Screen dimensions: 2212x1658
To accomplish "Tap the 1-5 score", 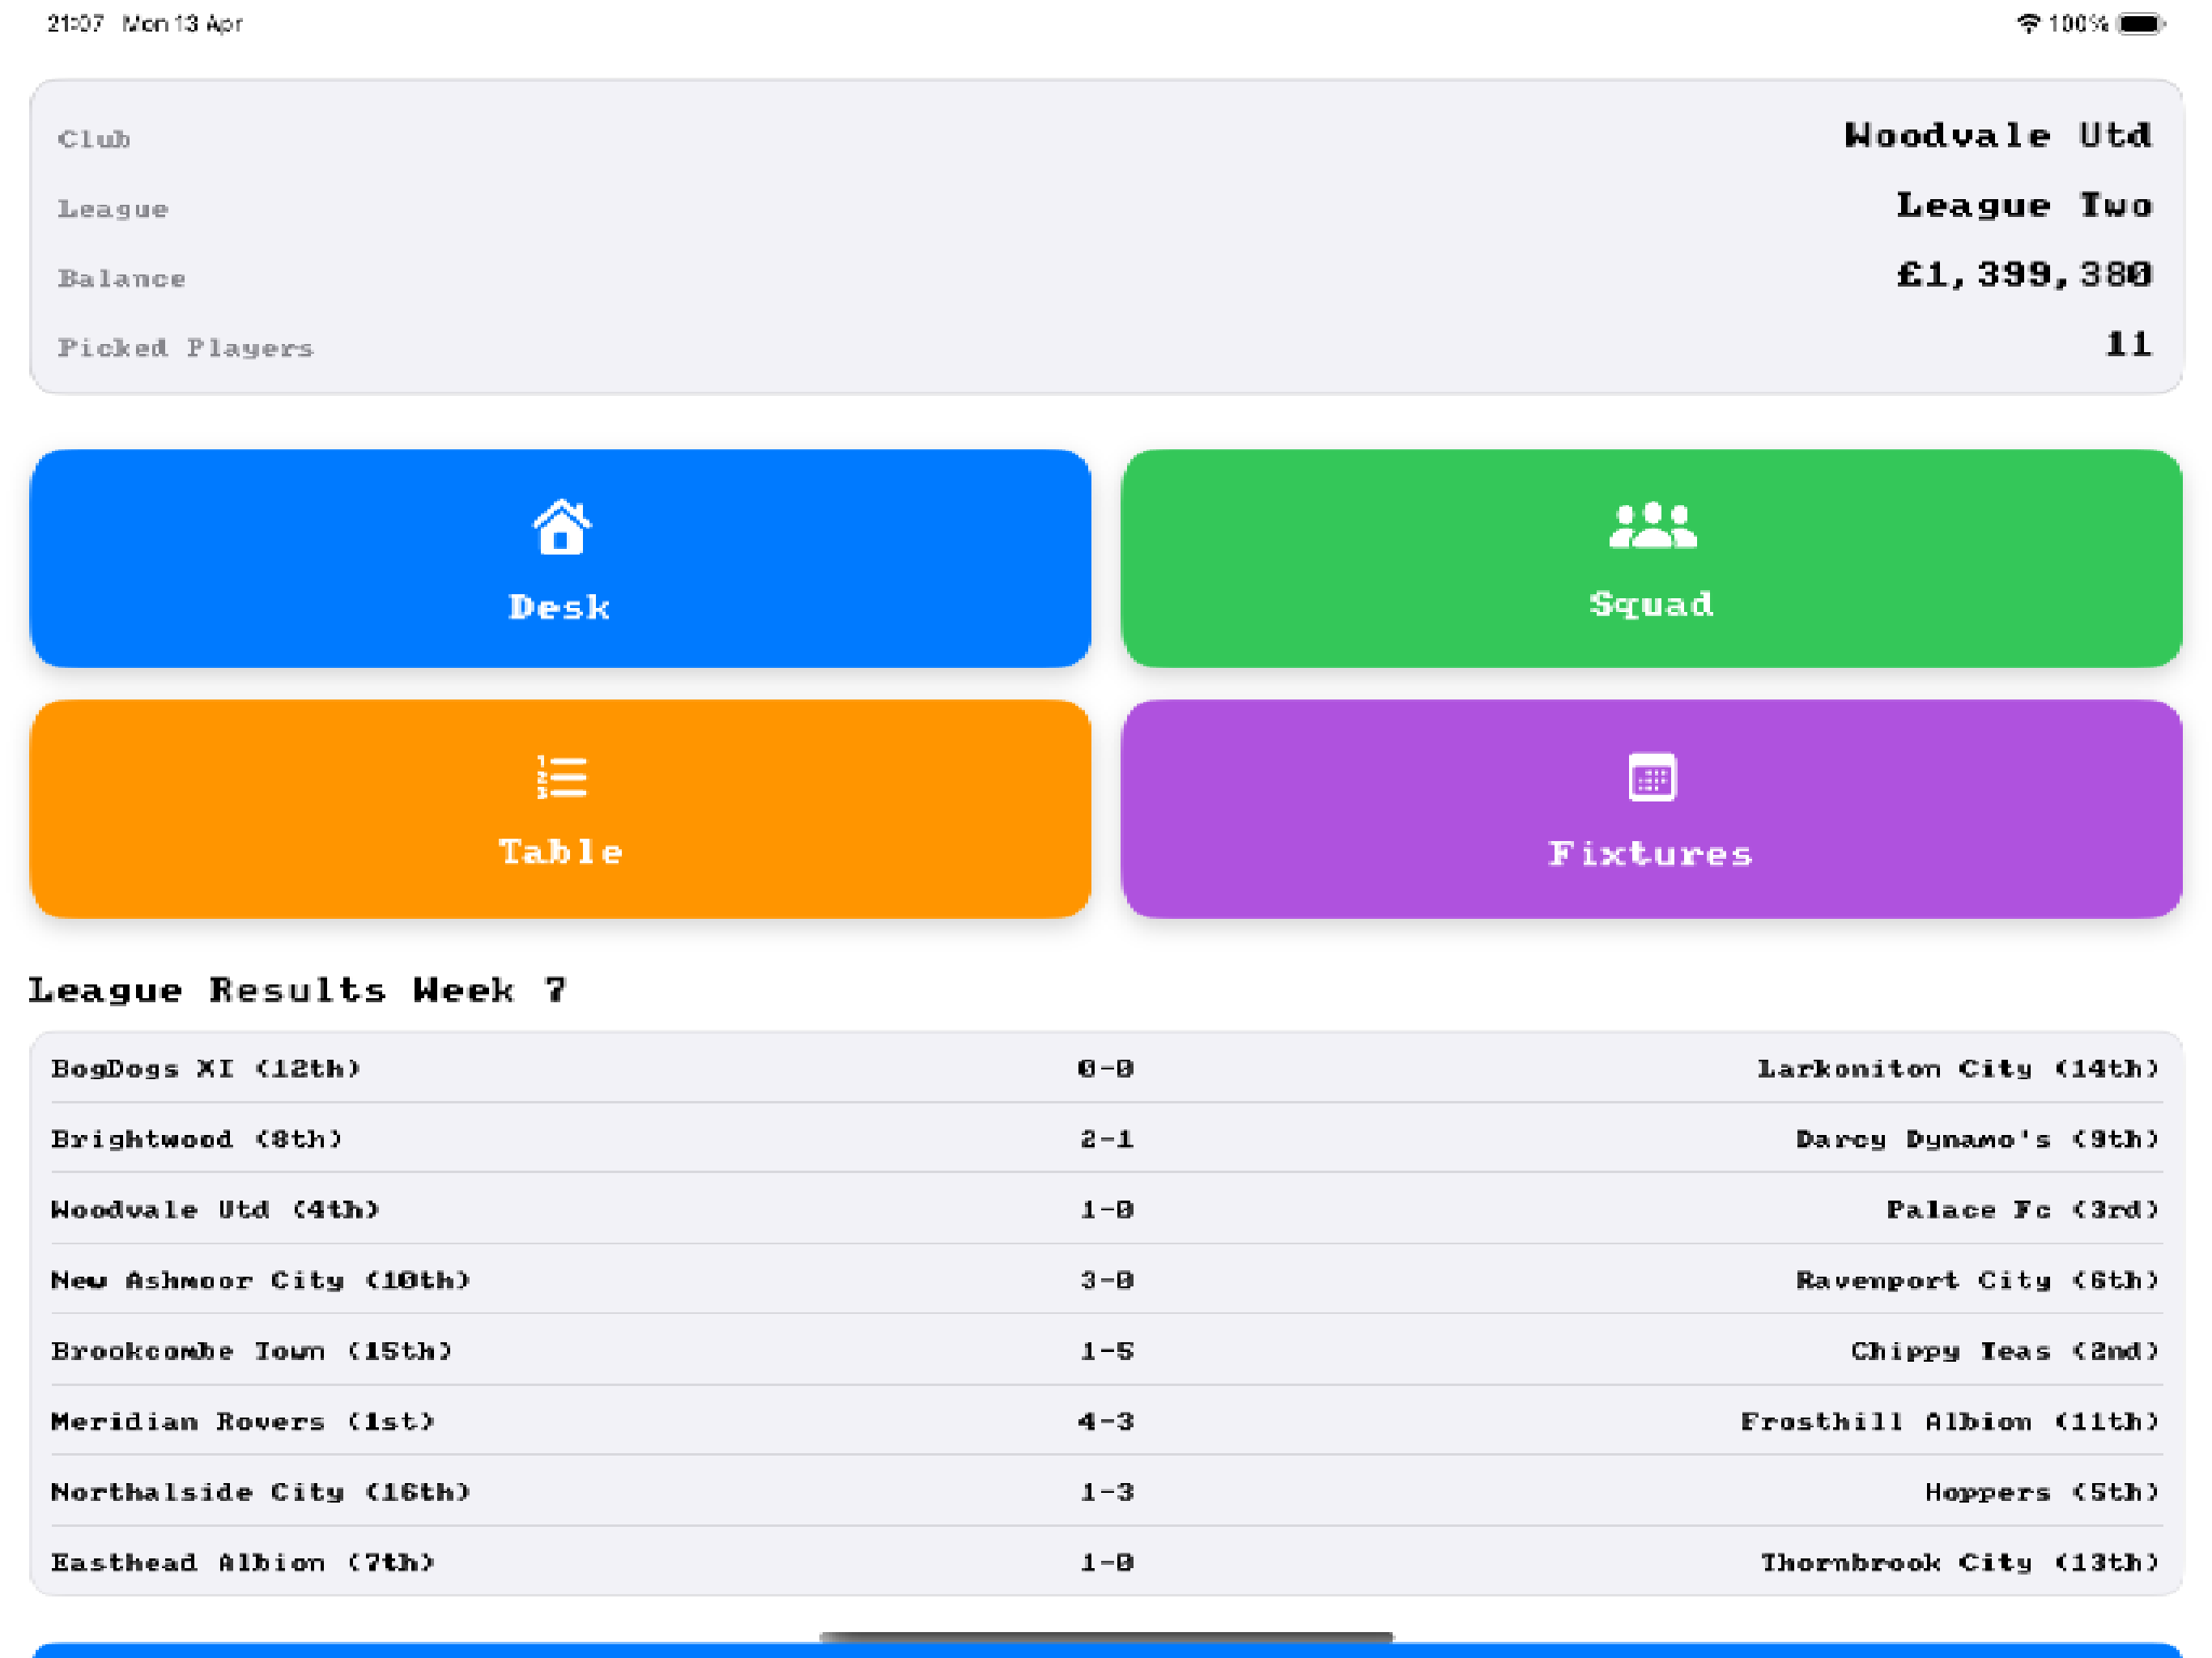I will point(1106,1351).
